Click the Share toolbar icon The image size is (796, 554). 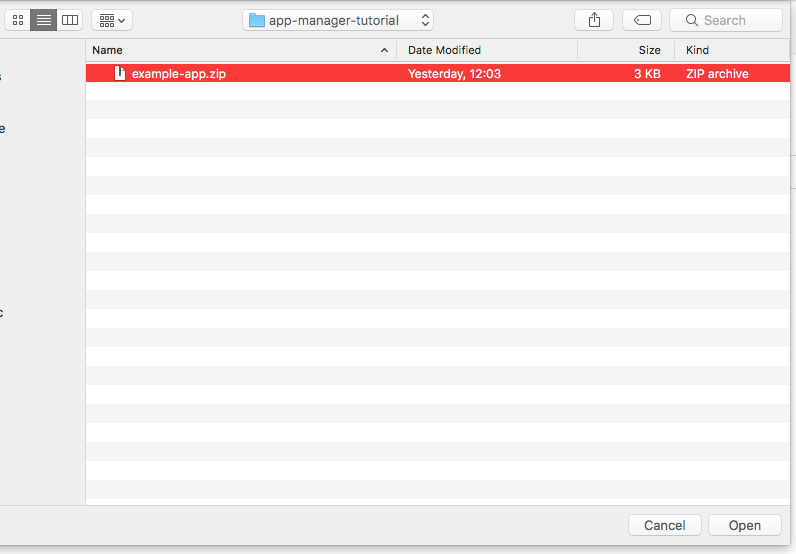[x=594, y=20]
